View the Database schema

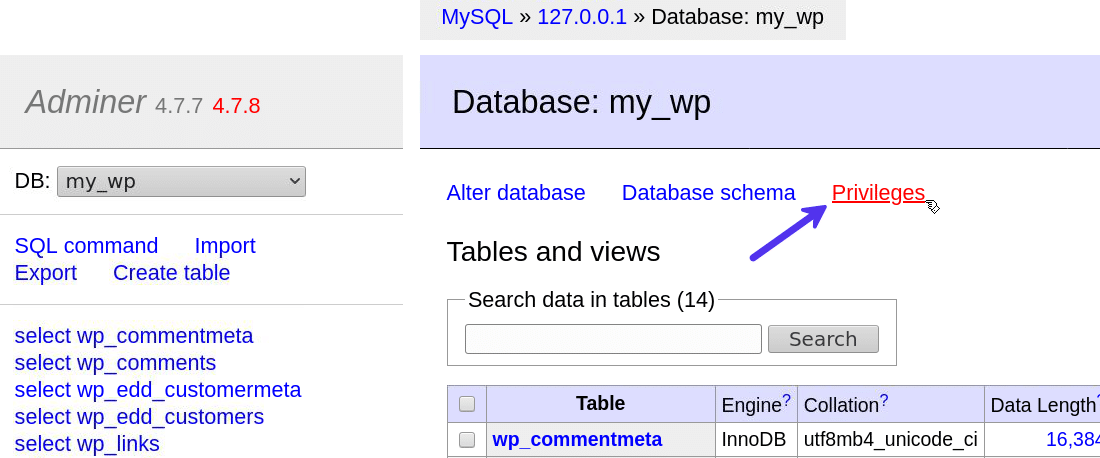708,193
